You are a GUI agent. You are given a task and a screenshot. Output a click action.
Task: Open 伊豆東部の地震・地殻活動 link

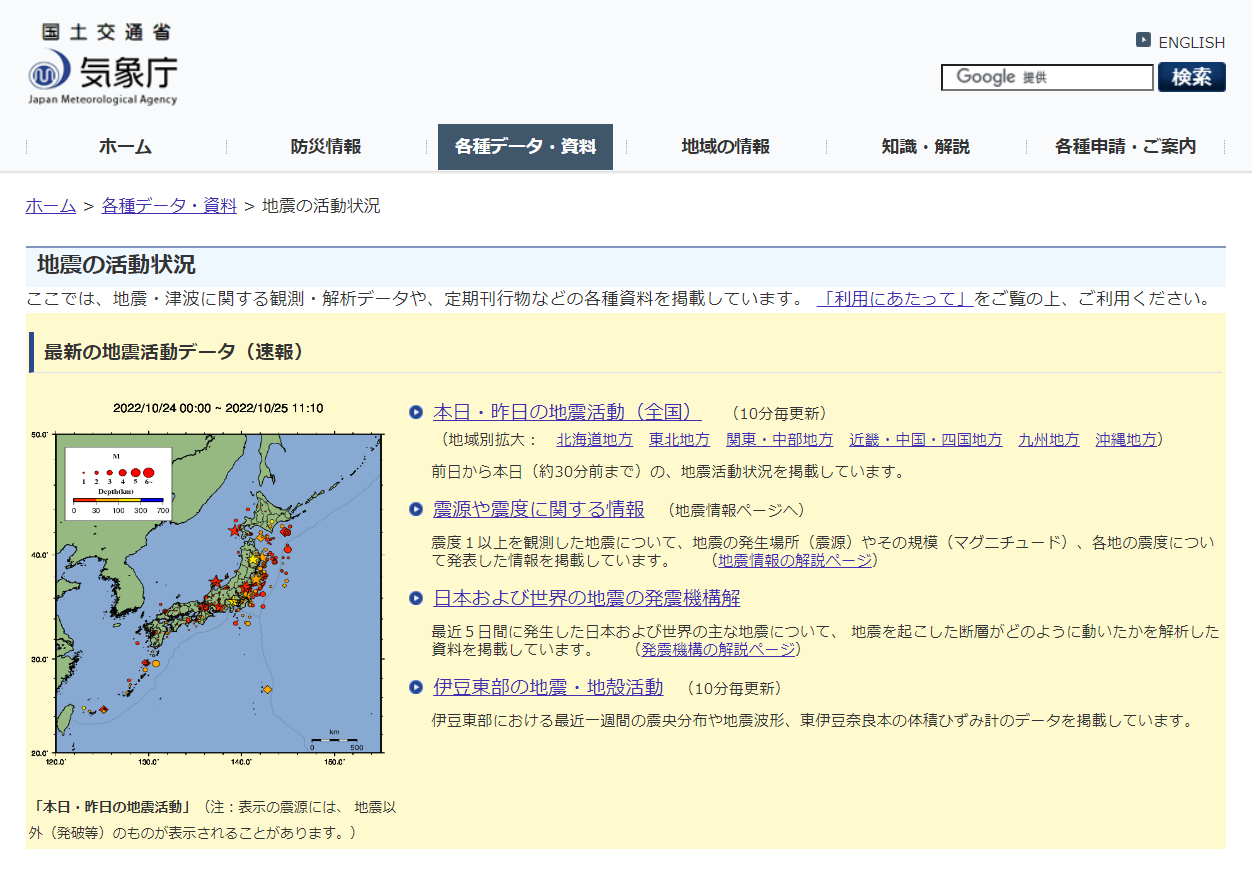pos(548,687)
